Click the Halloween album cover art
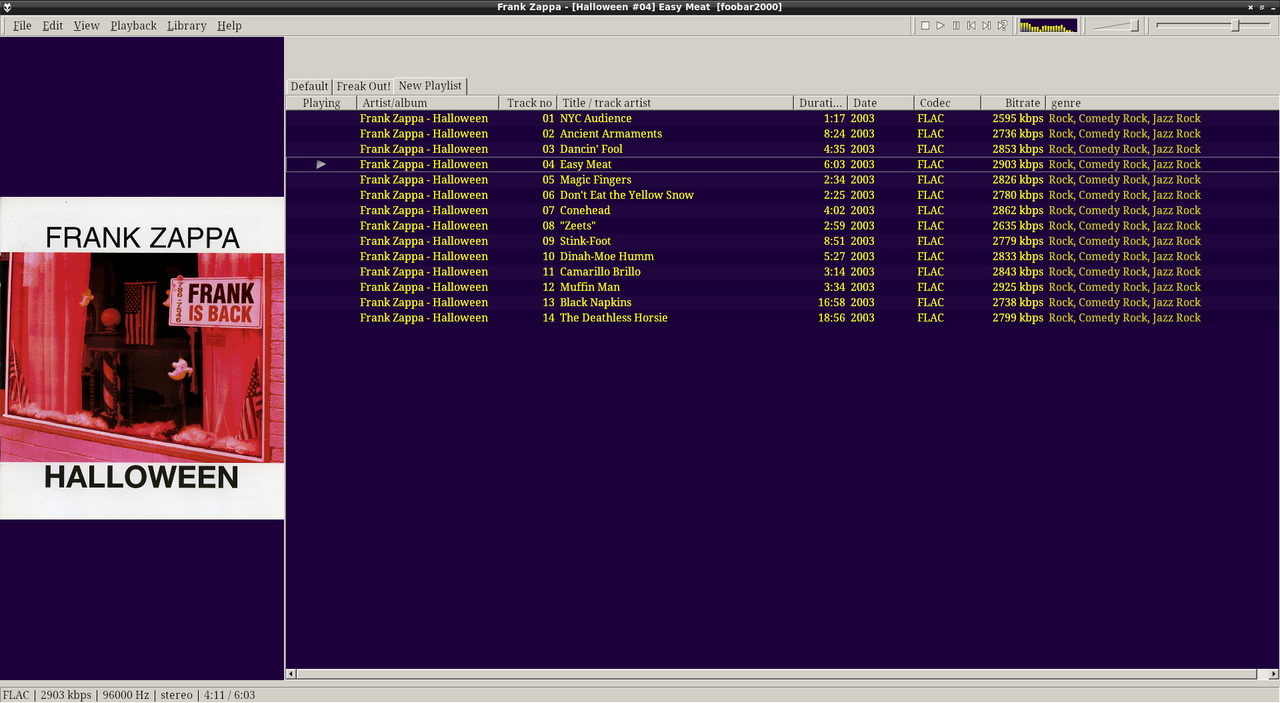Viewport: 1280px width, 703px height. (x=142, y=358)
